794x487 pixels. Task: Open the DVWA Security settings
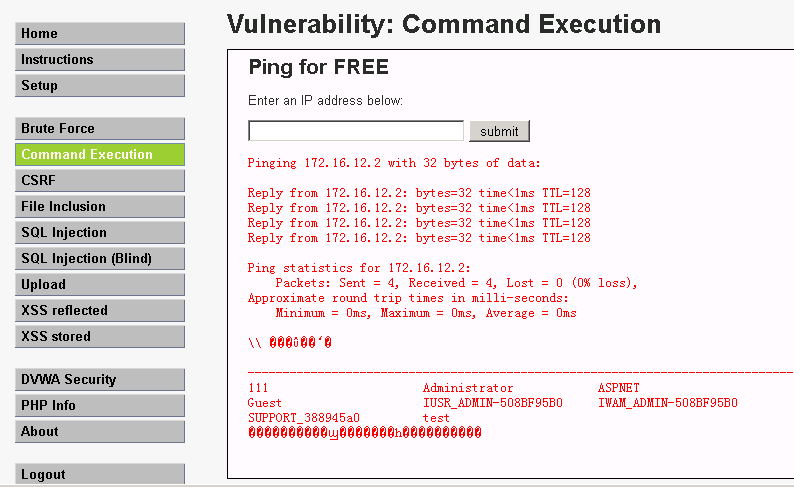(x=100, y=380)
